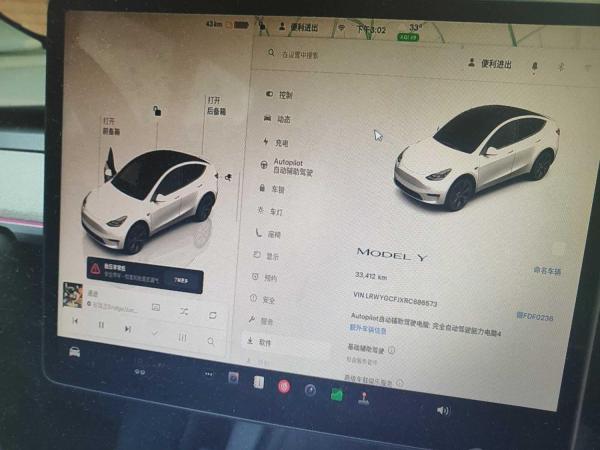Open Autopilot 自动辅助驾驶 settings
This screenshot has width=600, height=450.
tap(287, 167)
